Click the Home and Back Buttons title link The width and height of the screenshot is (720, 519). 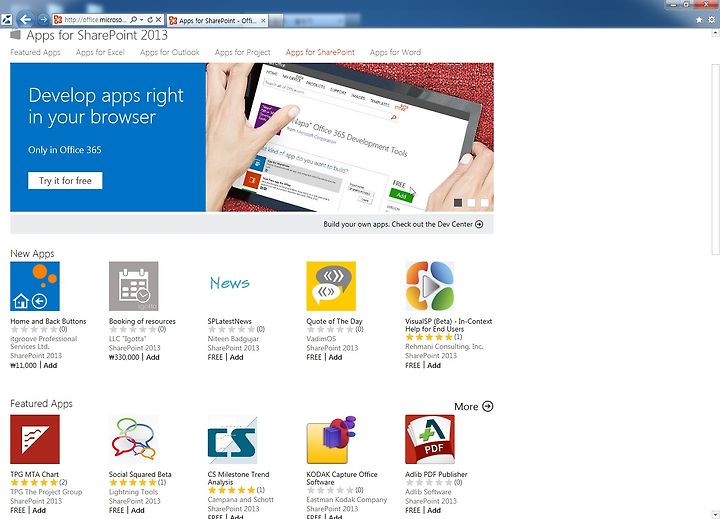48,322
